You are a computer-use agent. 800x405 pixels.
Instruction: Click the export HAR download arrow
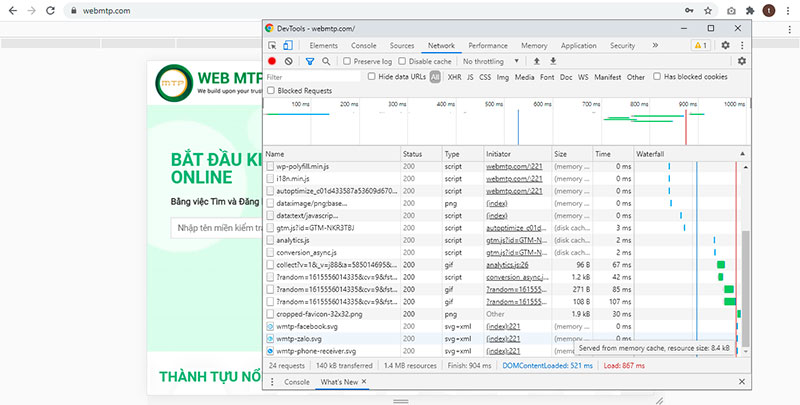click(x=552, y=62)
